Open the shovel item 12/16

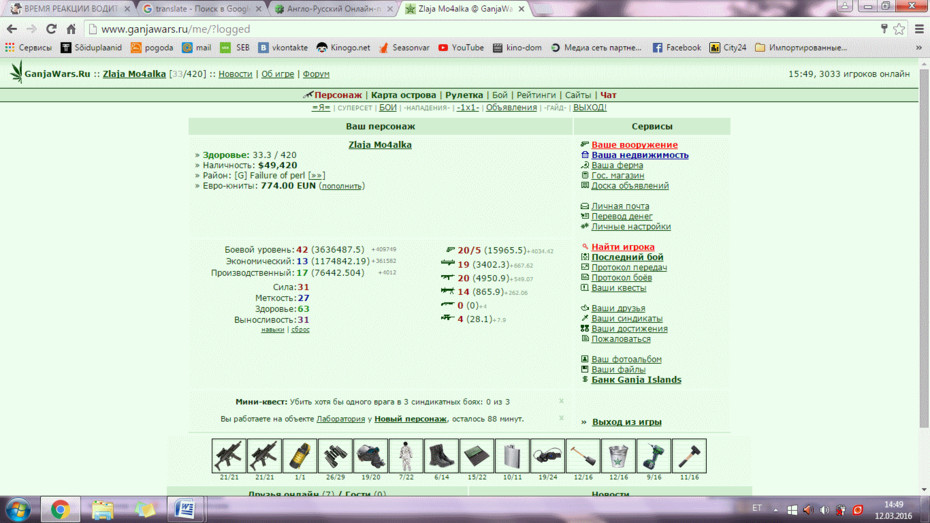pos(583,455)
